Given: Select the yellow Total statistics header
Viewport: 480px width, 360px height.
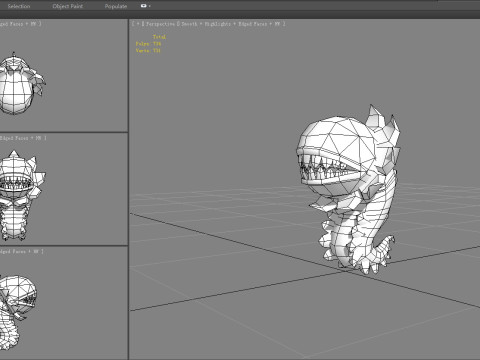Looking at the screenshot, I should pos(159,37).
